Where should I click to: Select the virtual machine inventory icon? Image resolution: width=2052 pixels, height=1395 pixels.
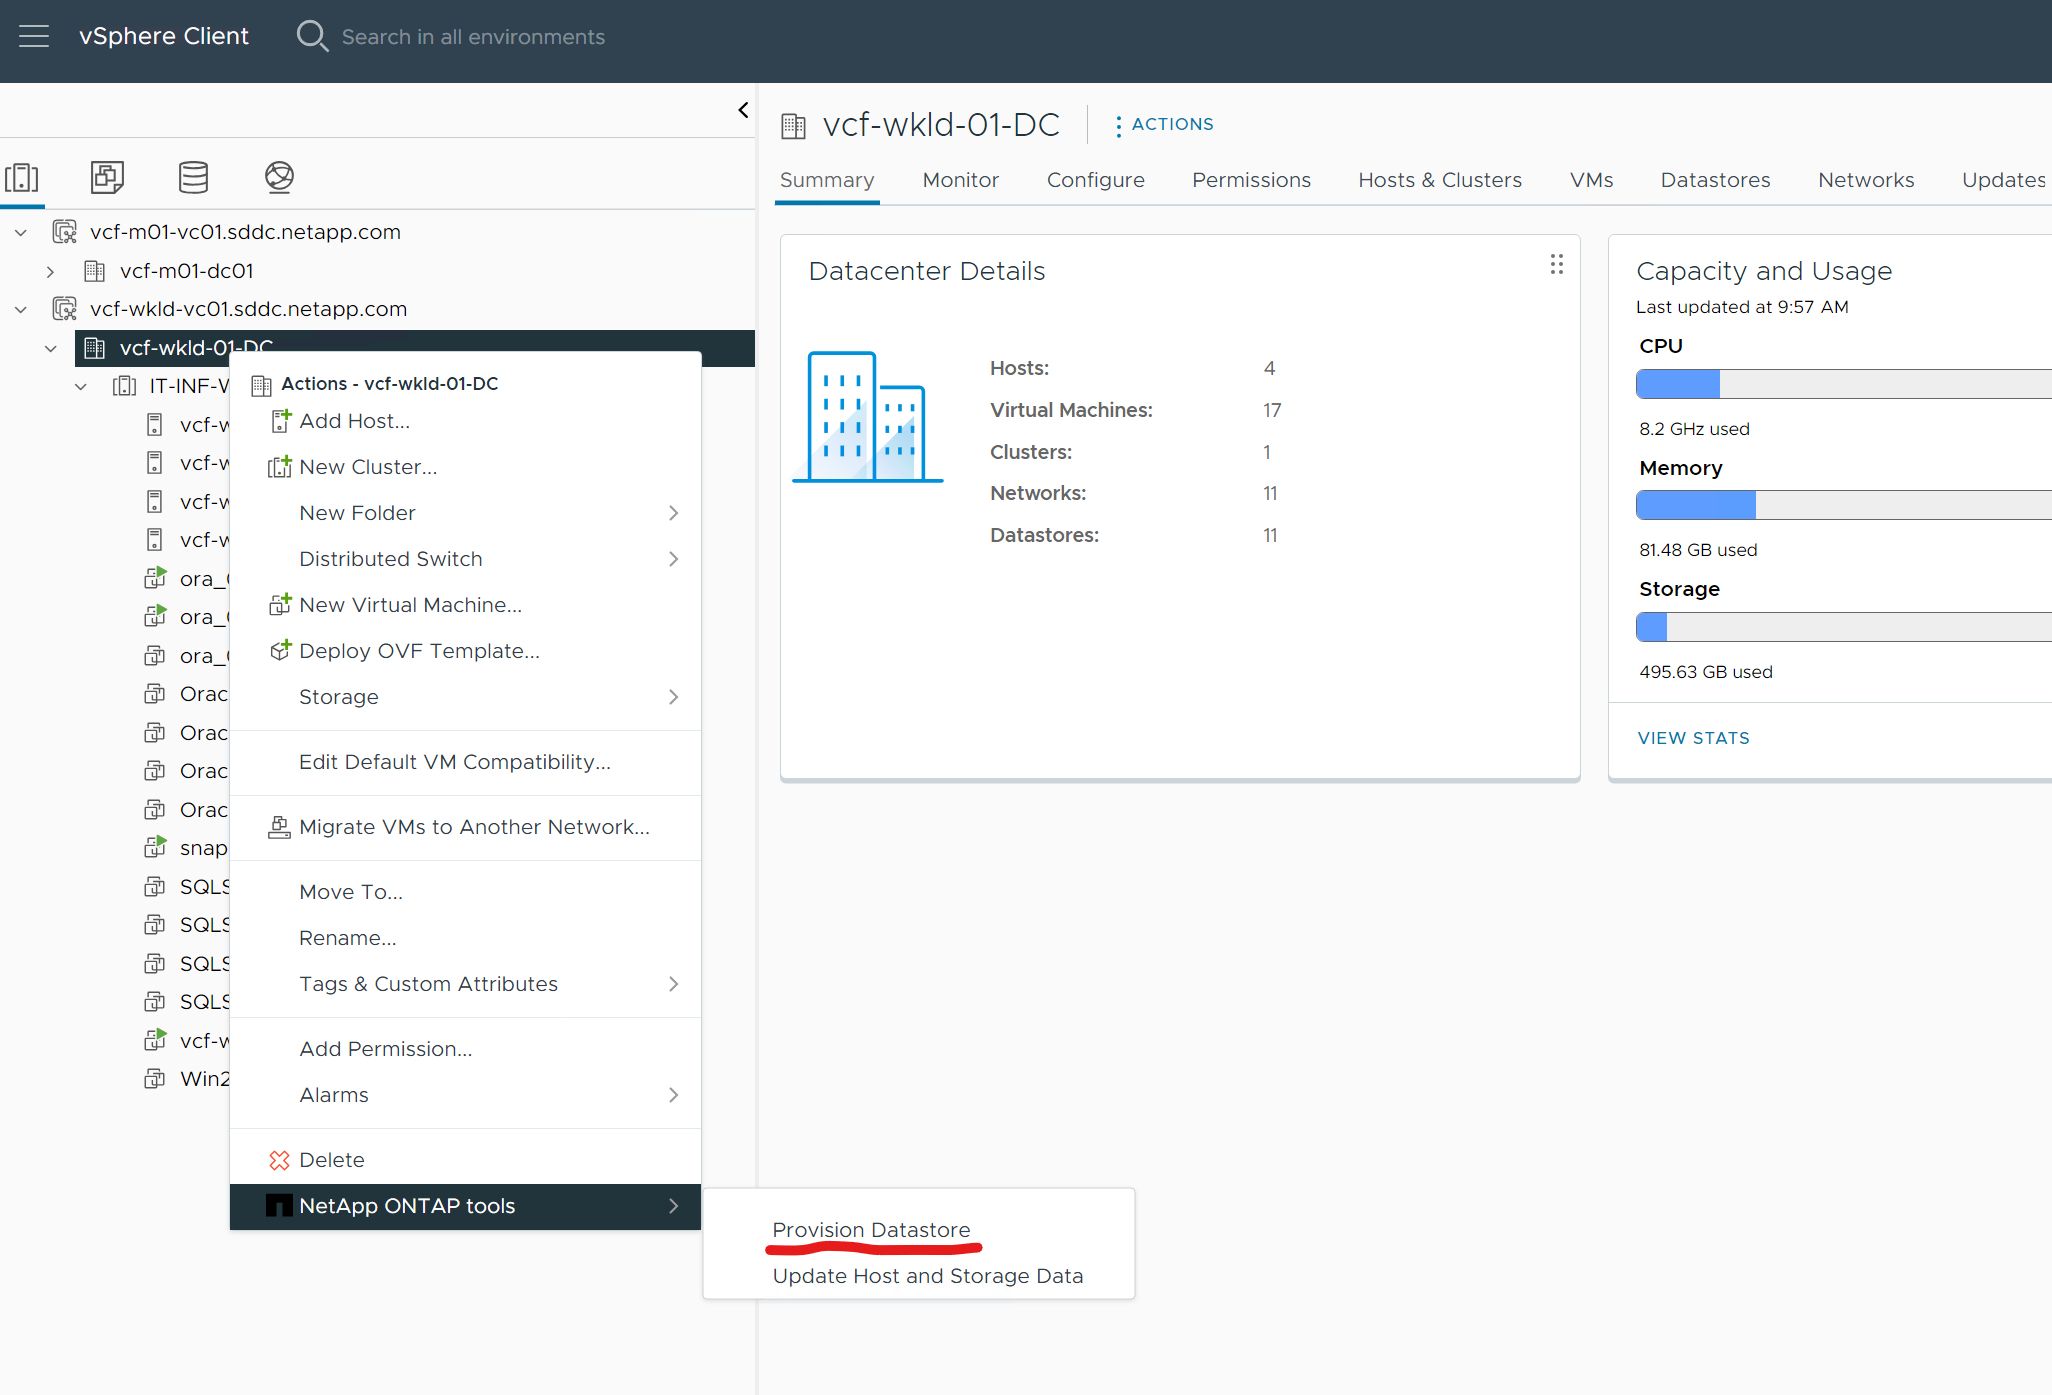click(x=107, y=176)
